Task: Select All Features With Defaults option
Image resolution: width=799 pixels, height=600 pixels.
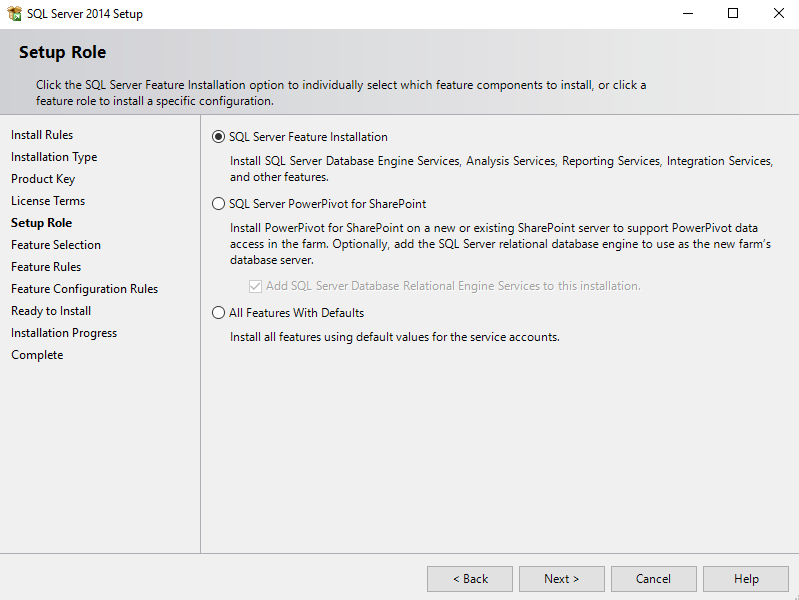Action: (218, 312)
